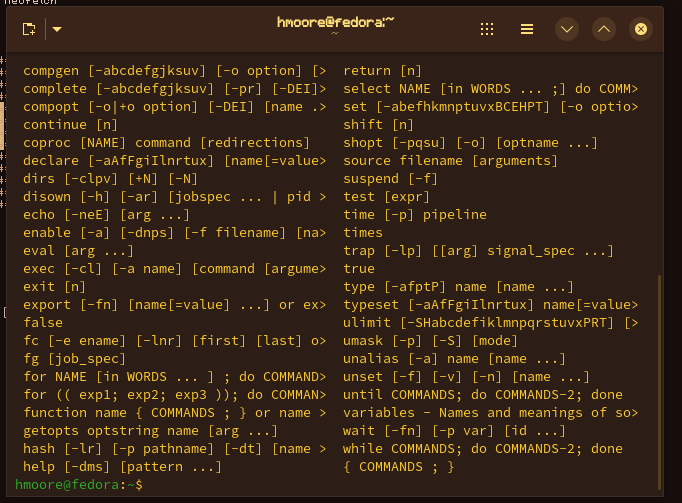This screenshot has width=682, height=503.
Task: Click the 'wait [-fn]' line
Action: (x=454, y=431)
